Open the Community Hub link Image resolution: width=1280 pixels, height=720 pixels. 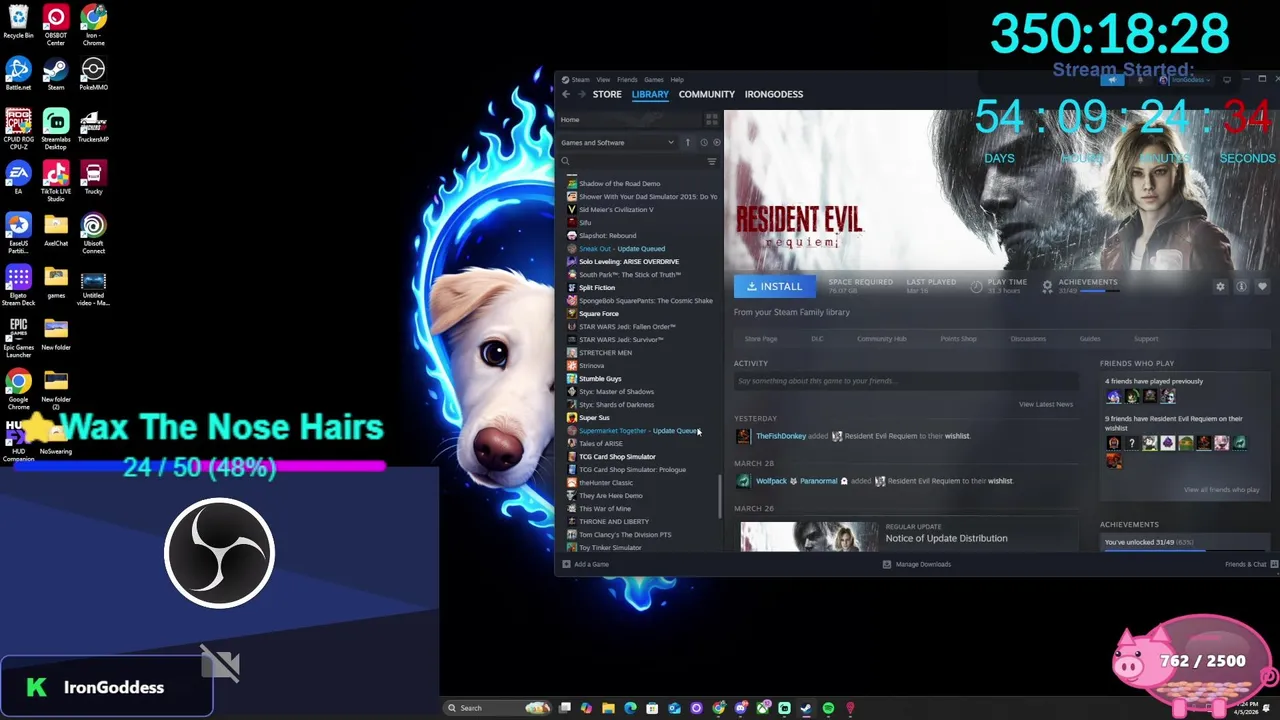click(x=882, y=339)
